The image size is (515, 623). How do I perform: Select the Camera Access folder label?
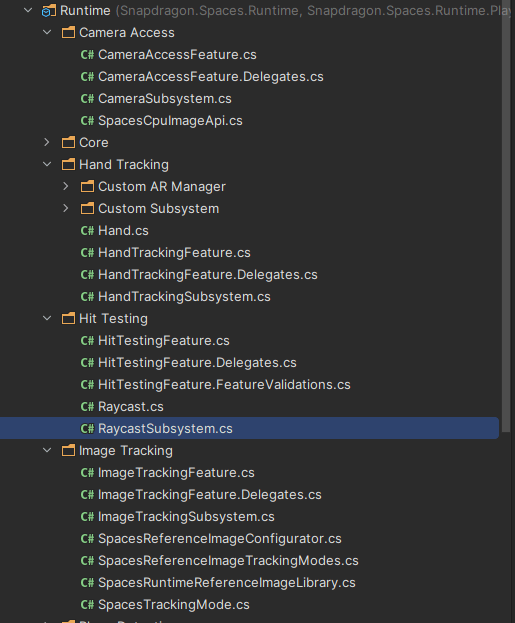127,33
